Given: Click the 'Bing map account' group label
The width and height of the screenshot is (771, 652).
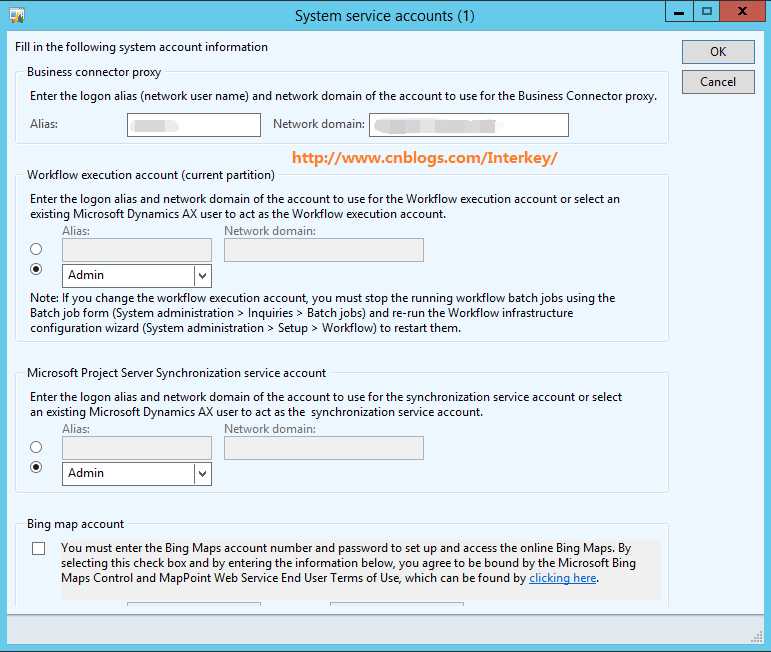Looking at the screenshot, I should coord(75,524).
